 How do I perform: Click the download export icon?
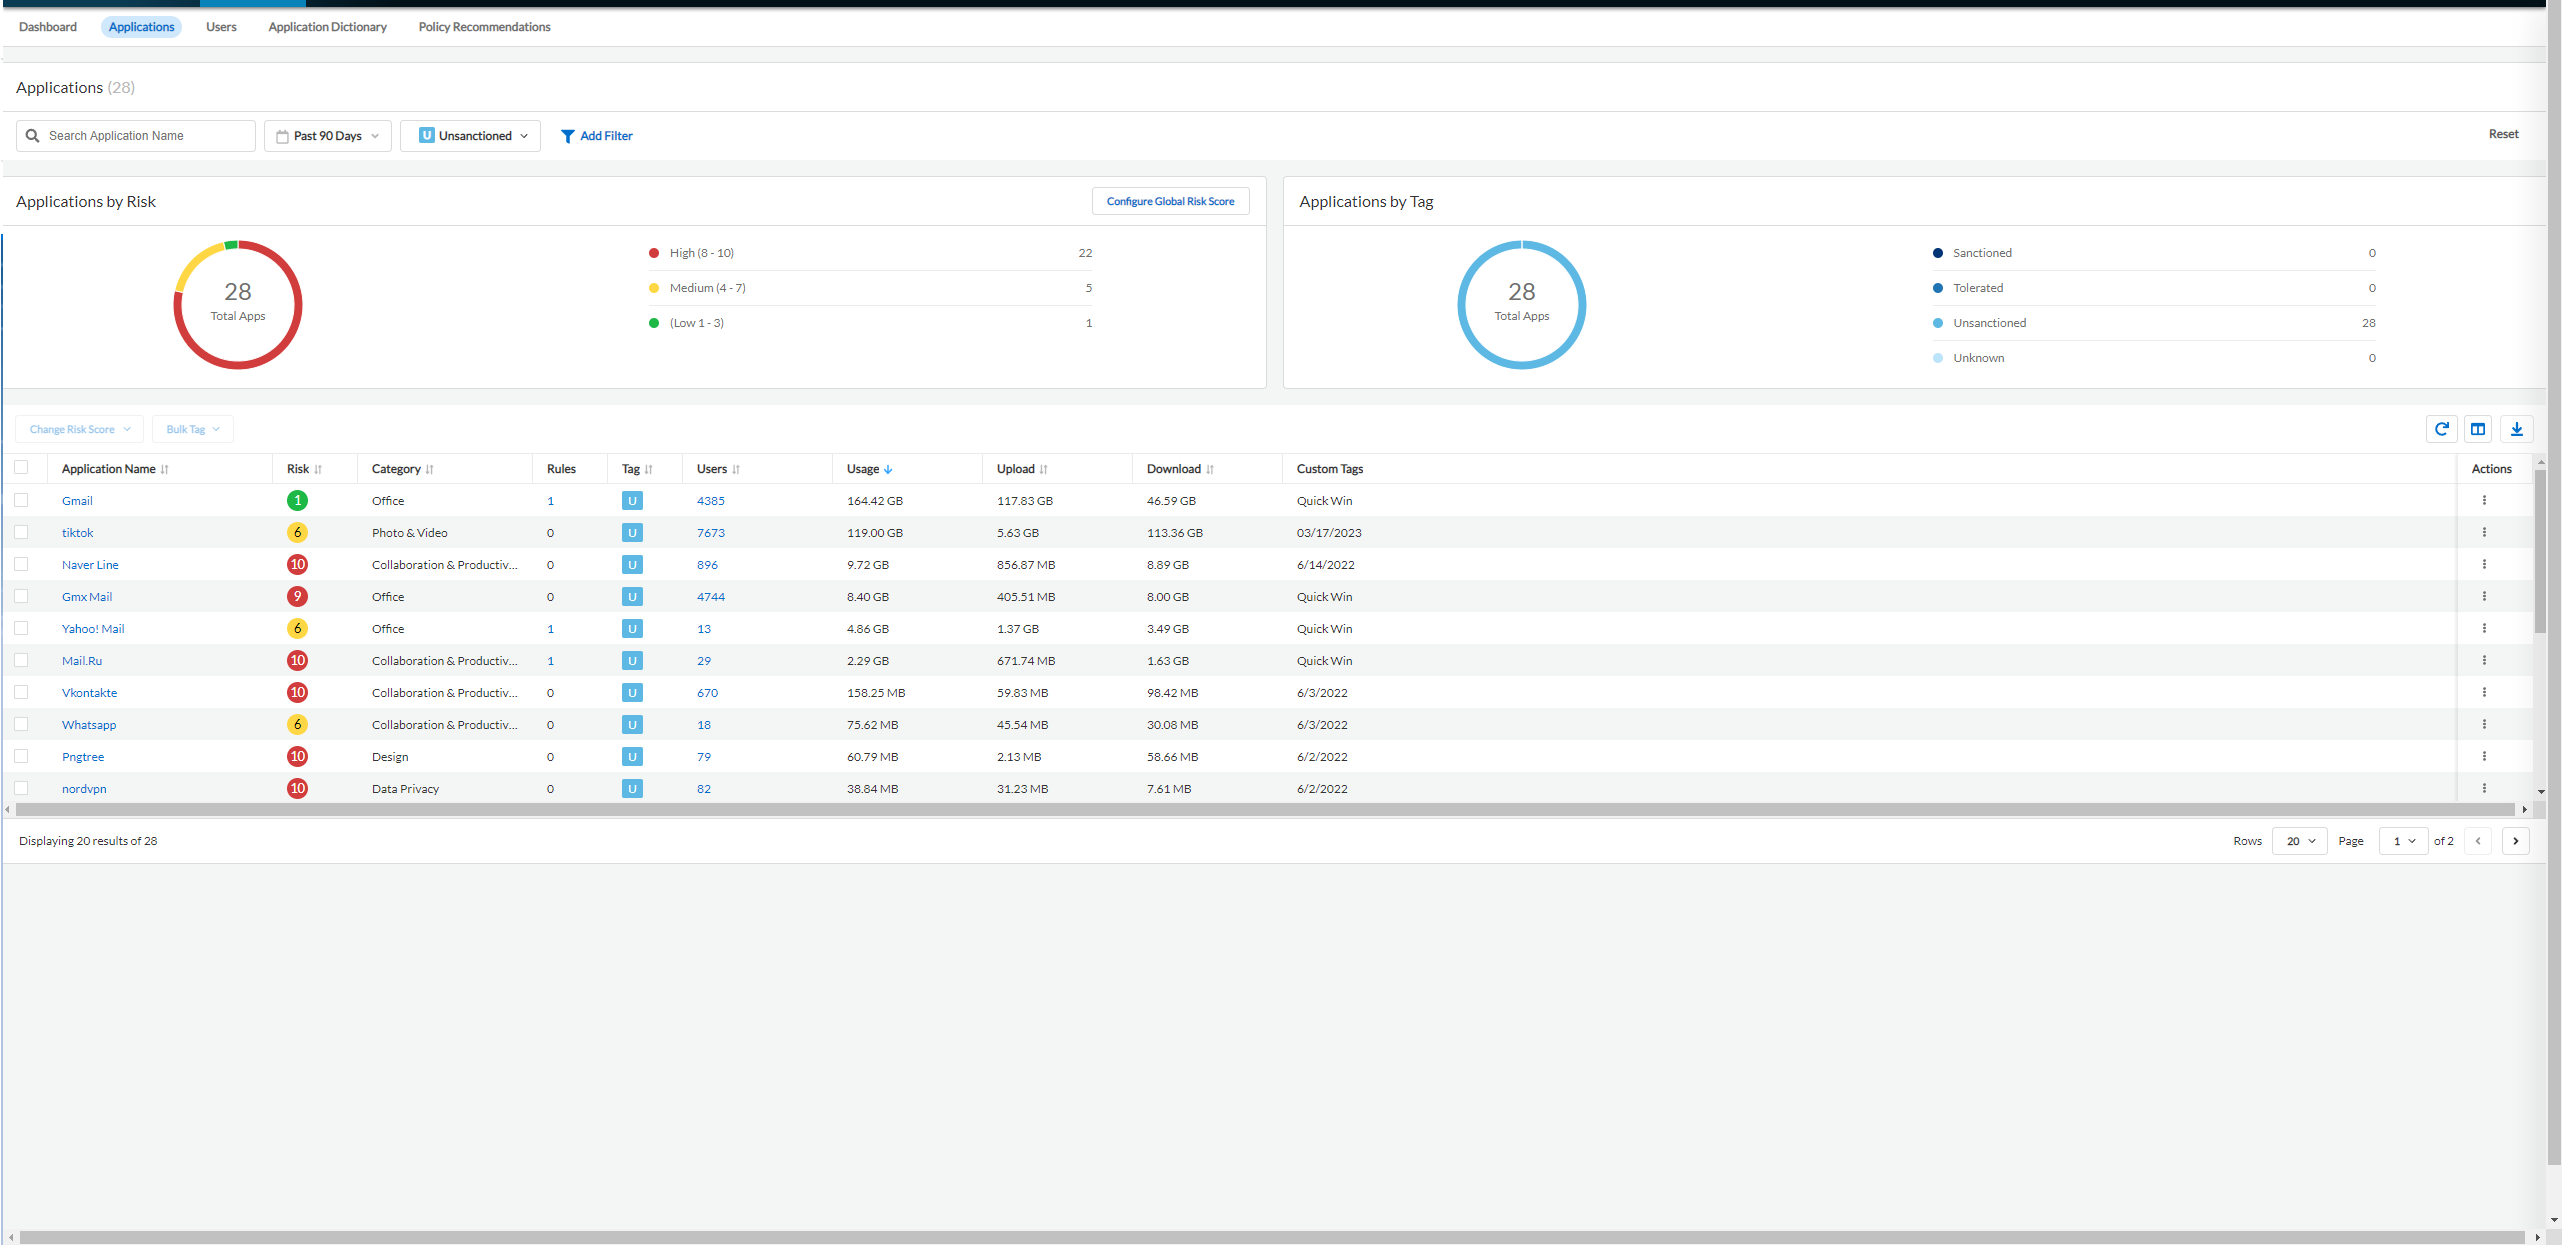pos(2517,429)
